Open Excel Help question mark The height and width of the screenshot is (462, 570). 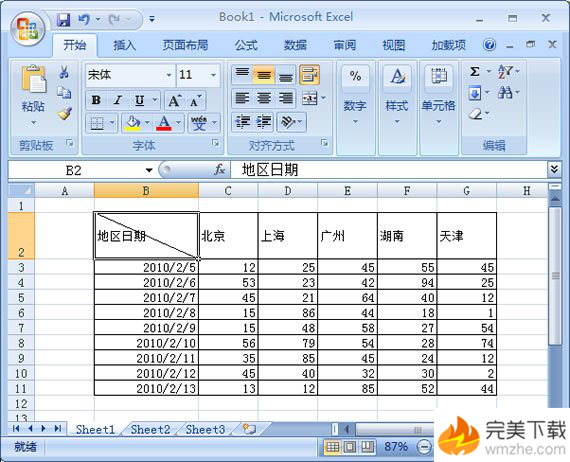(489, 45)
